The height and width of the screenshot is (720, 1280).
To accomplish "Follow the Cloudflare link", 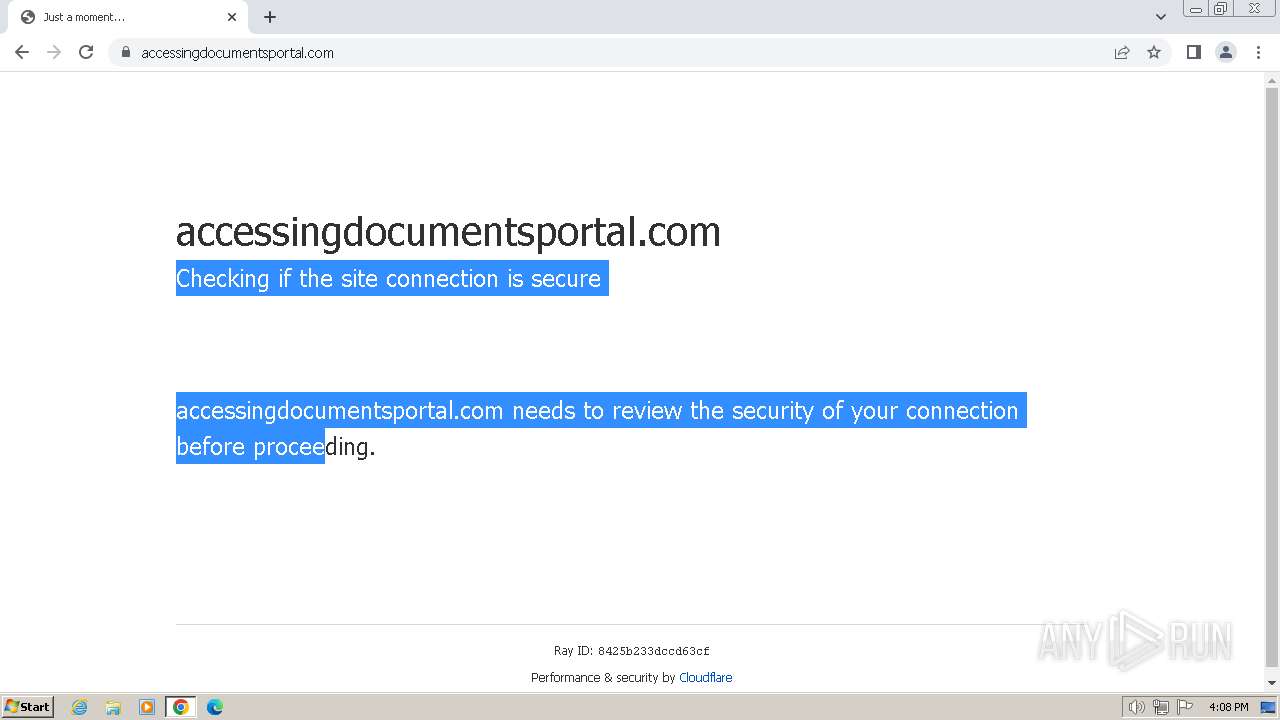I will [705, 677].
